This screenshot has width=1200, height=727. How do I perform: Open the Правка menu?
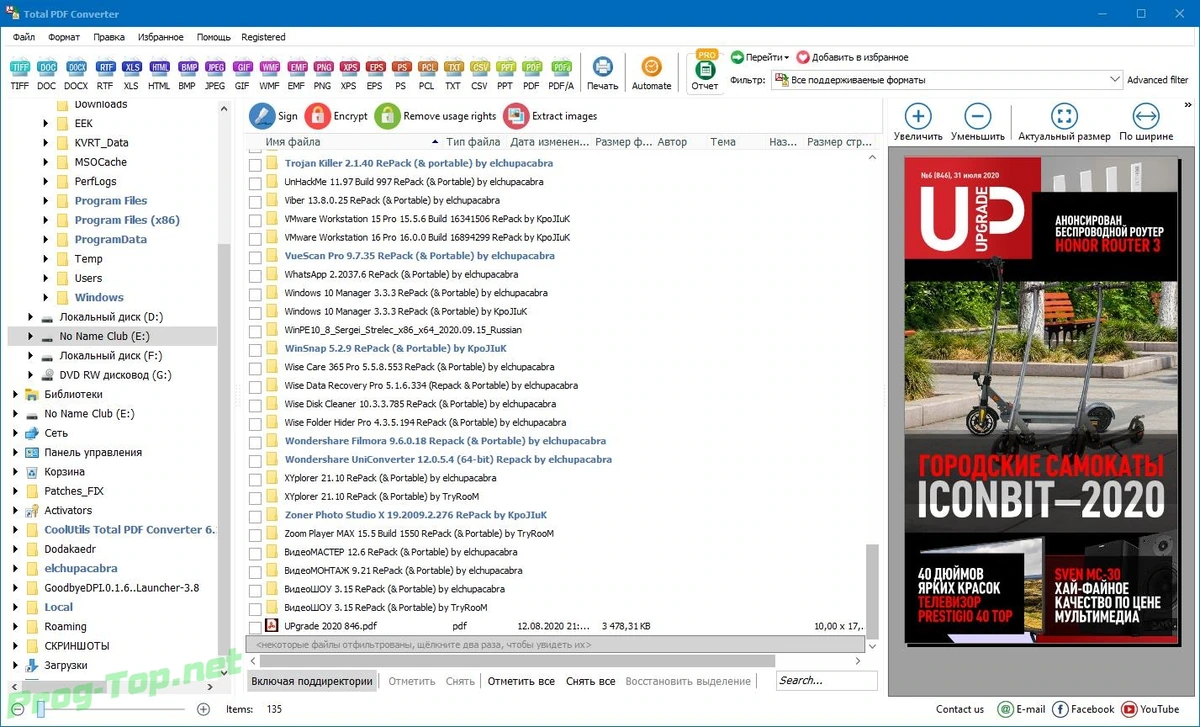coord(109,37)
